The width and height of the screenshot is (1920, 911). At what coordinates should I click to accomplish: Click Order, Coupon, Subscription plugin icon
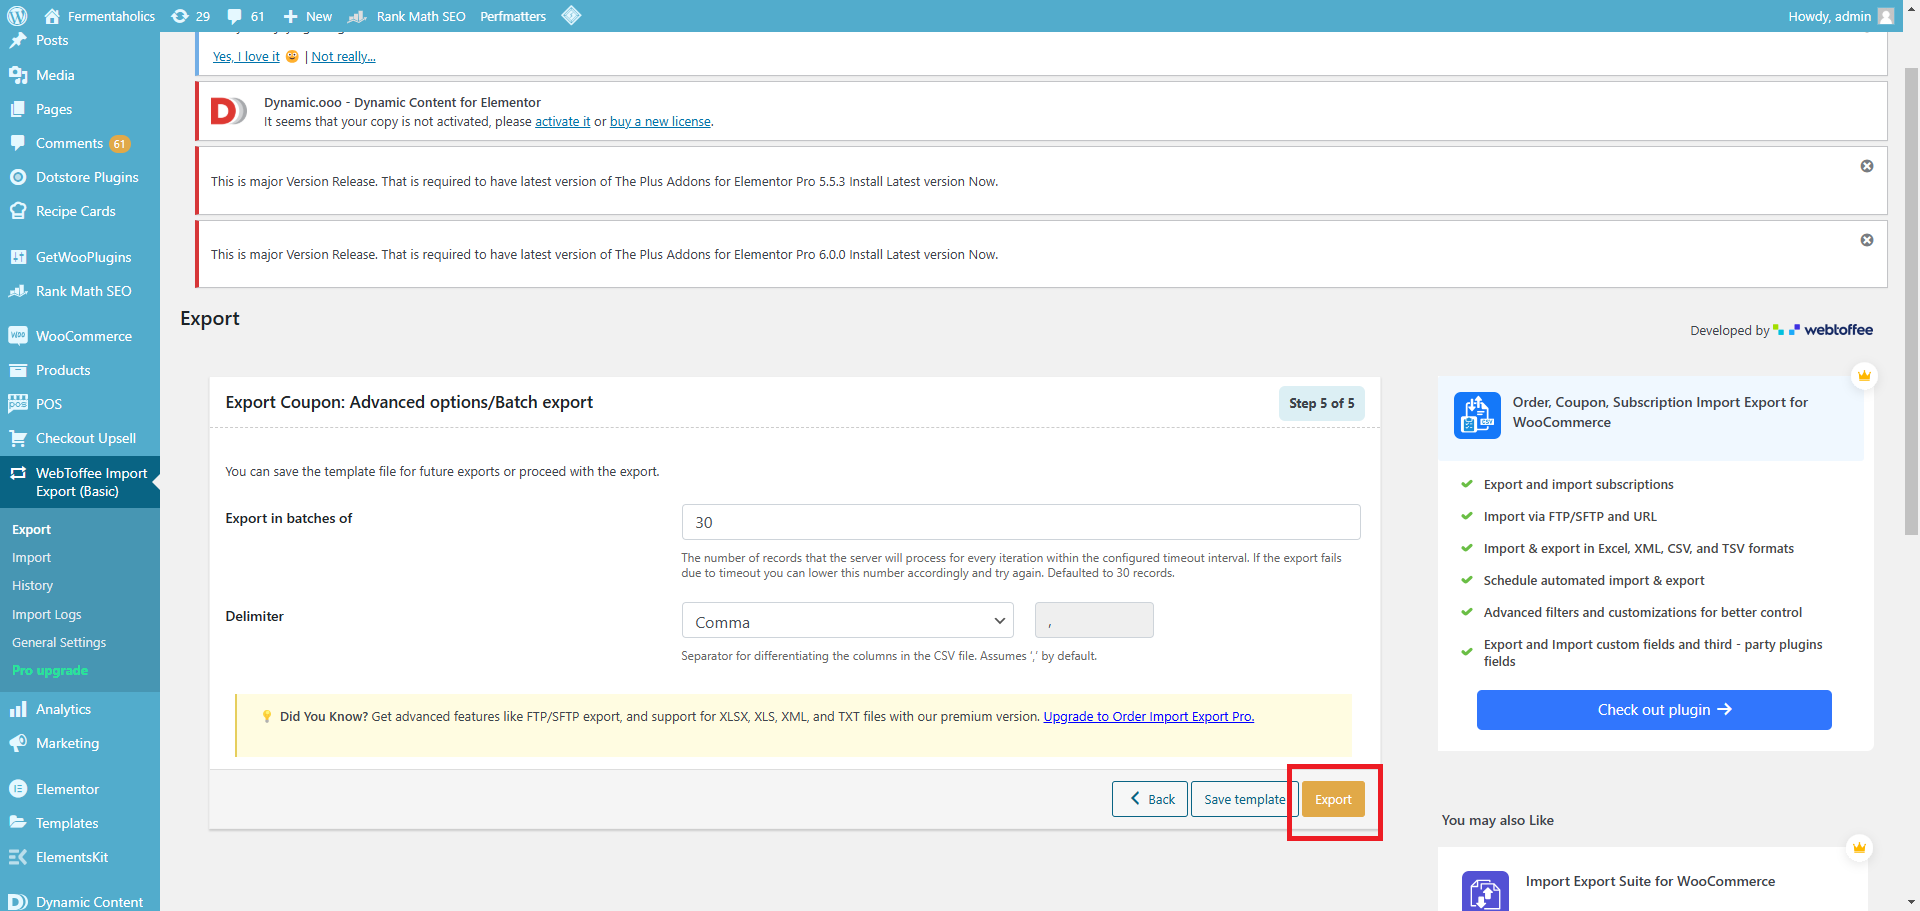[1477, 415]
